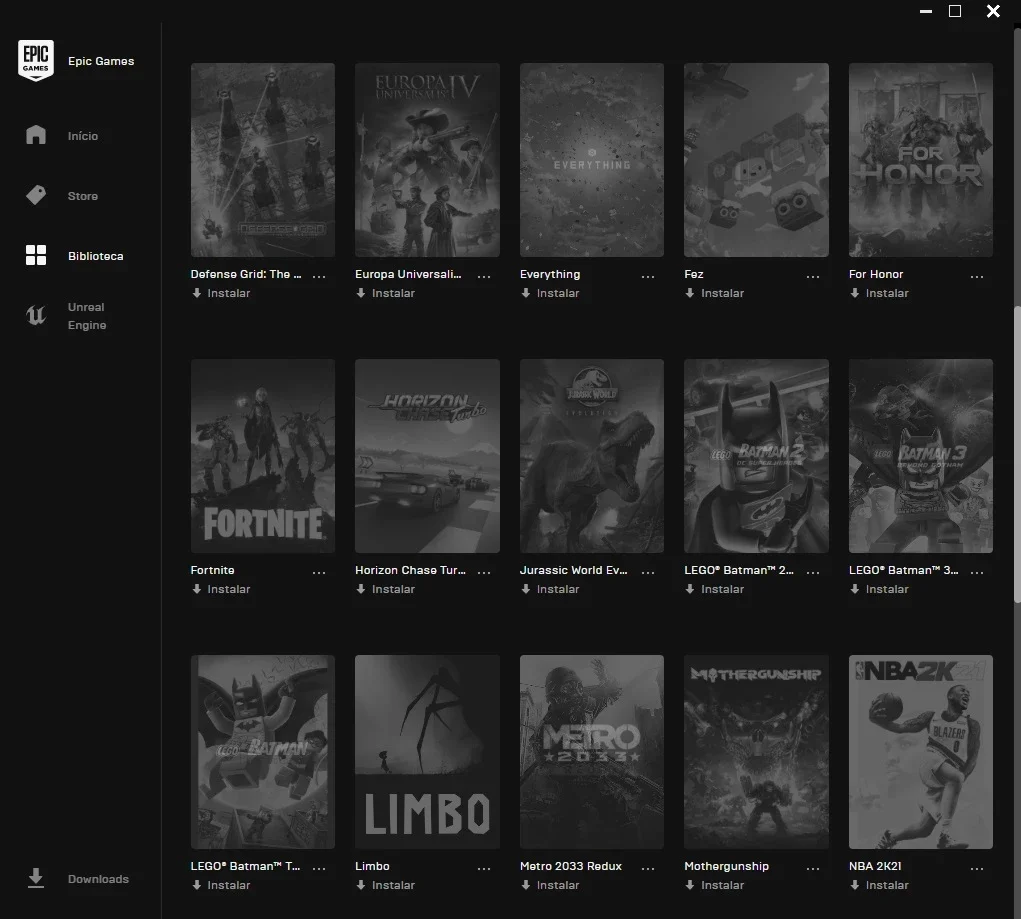Open the Downloads arrow icon

(36, 878)
